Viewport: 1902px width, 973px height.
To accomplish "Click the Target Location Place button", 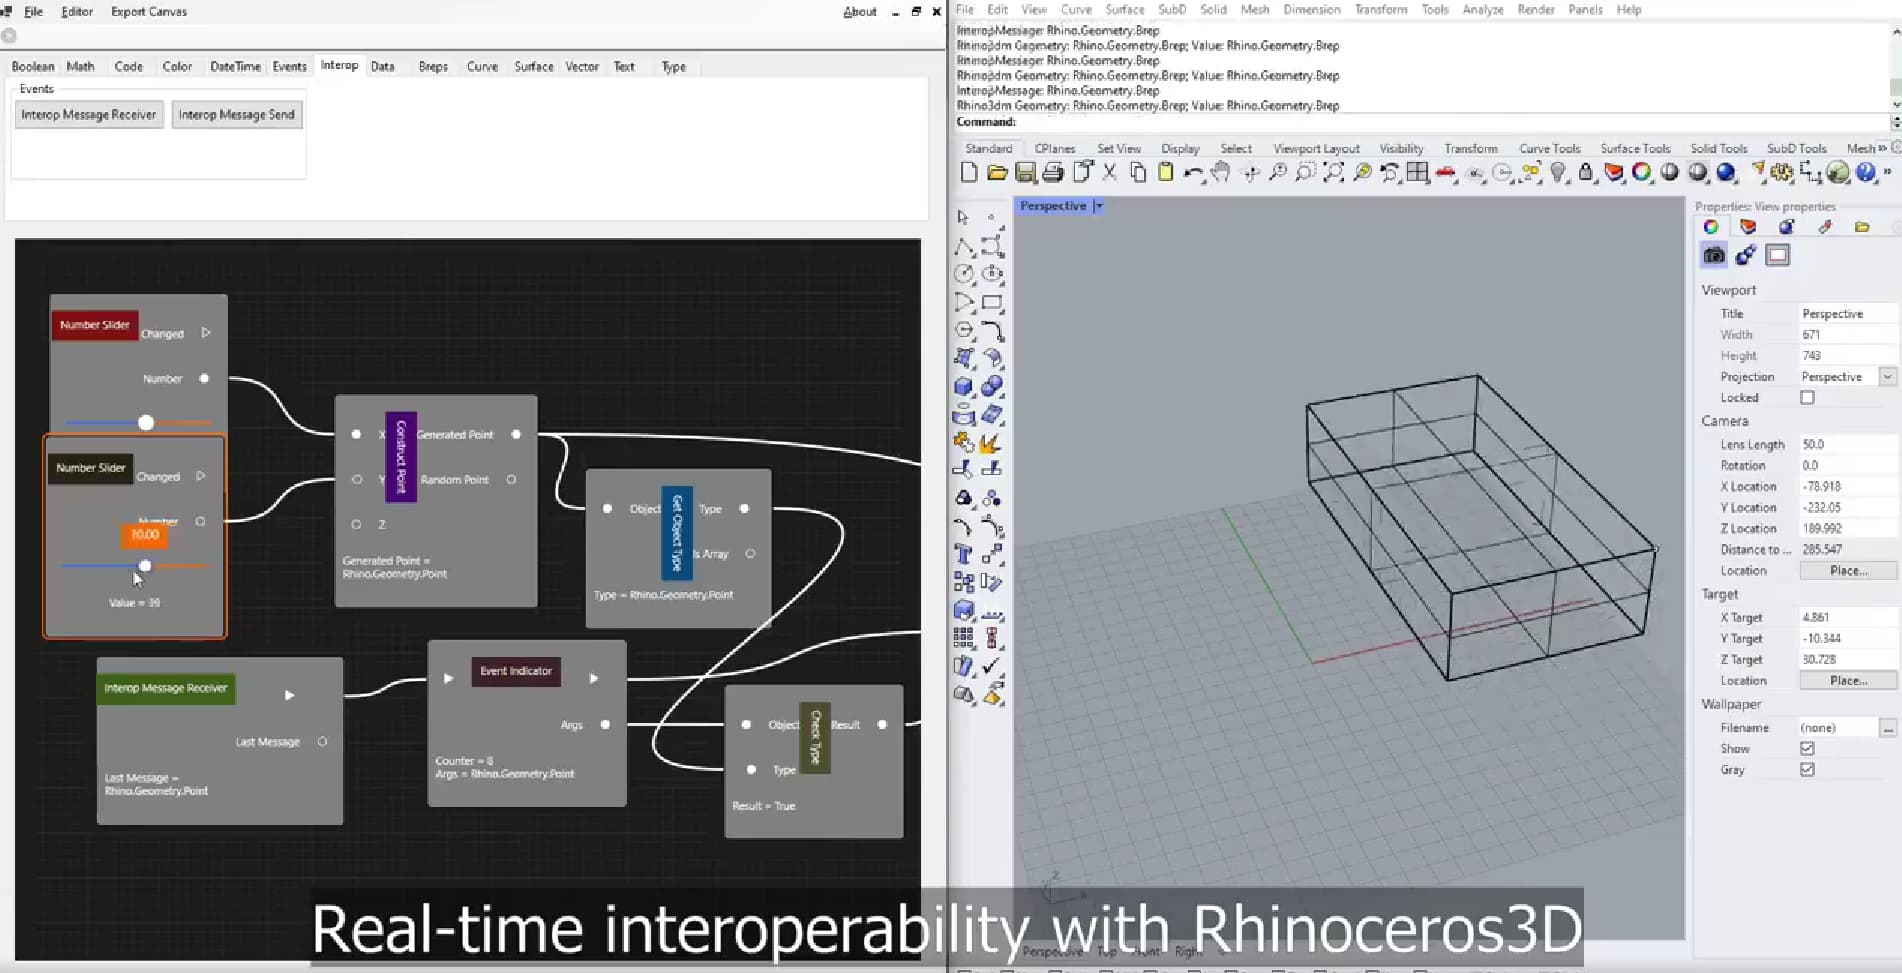I will [x=1848, y=681].
